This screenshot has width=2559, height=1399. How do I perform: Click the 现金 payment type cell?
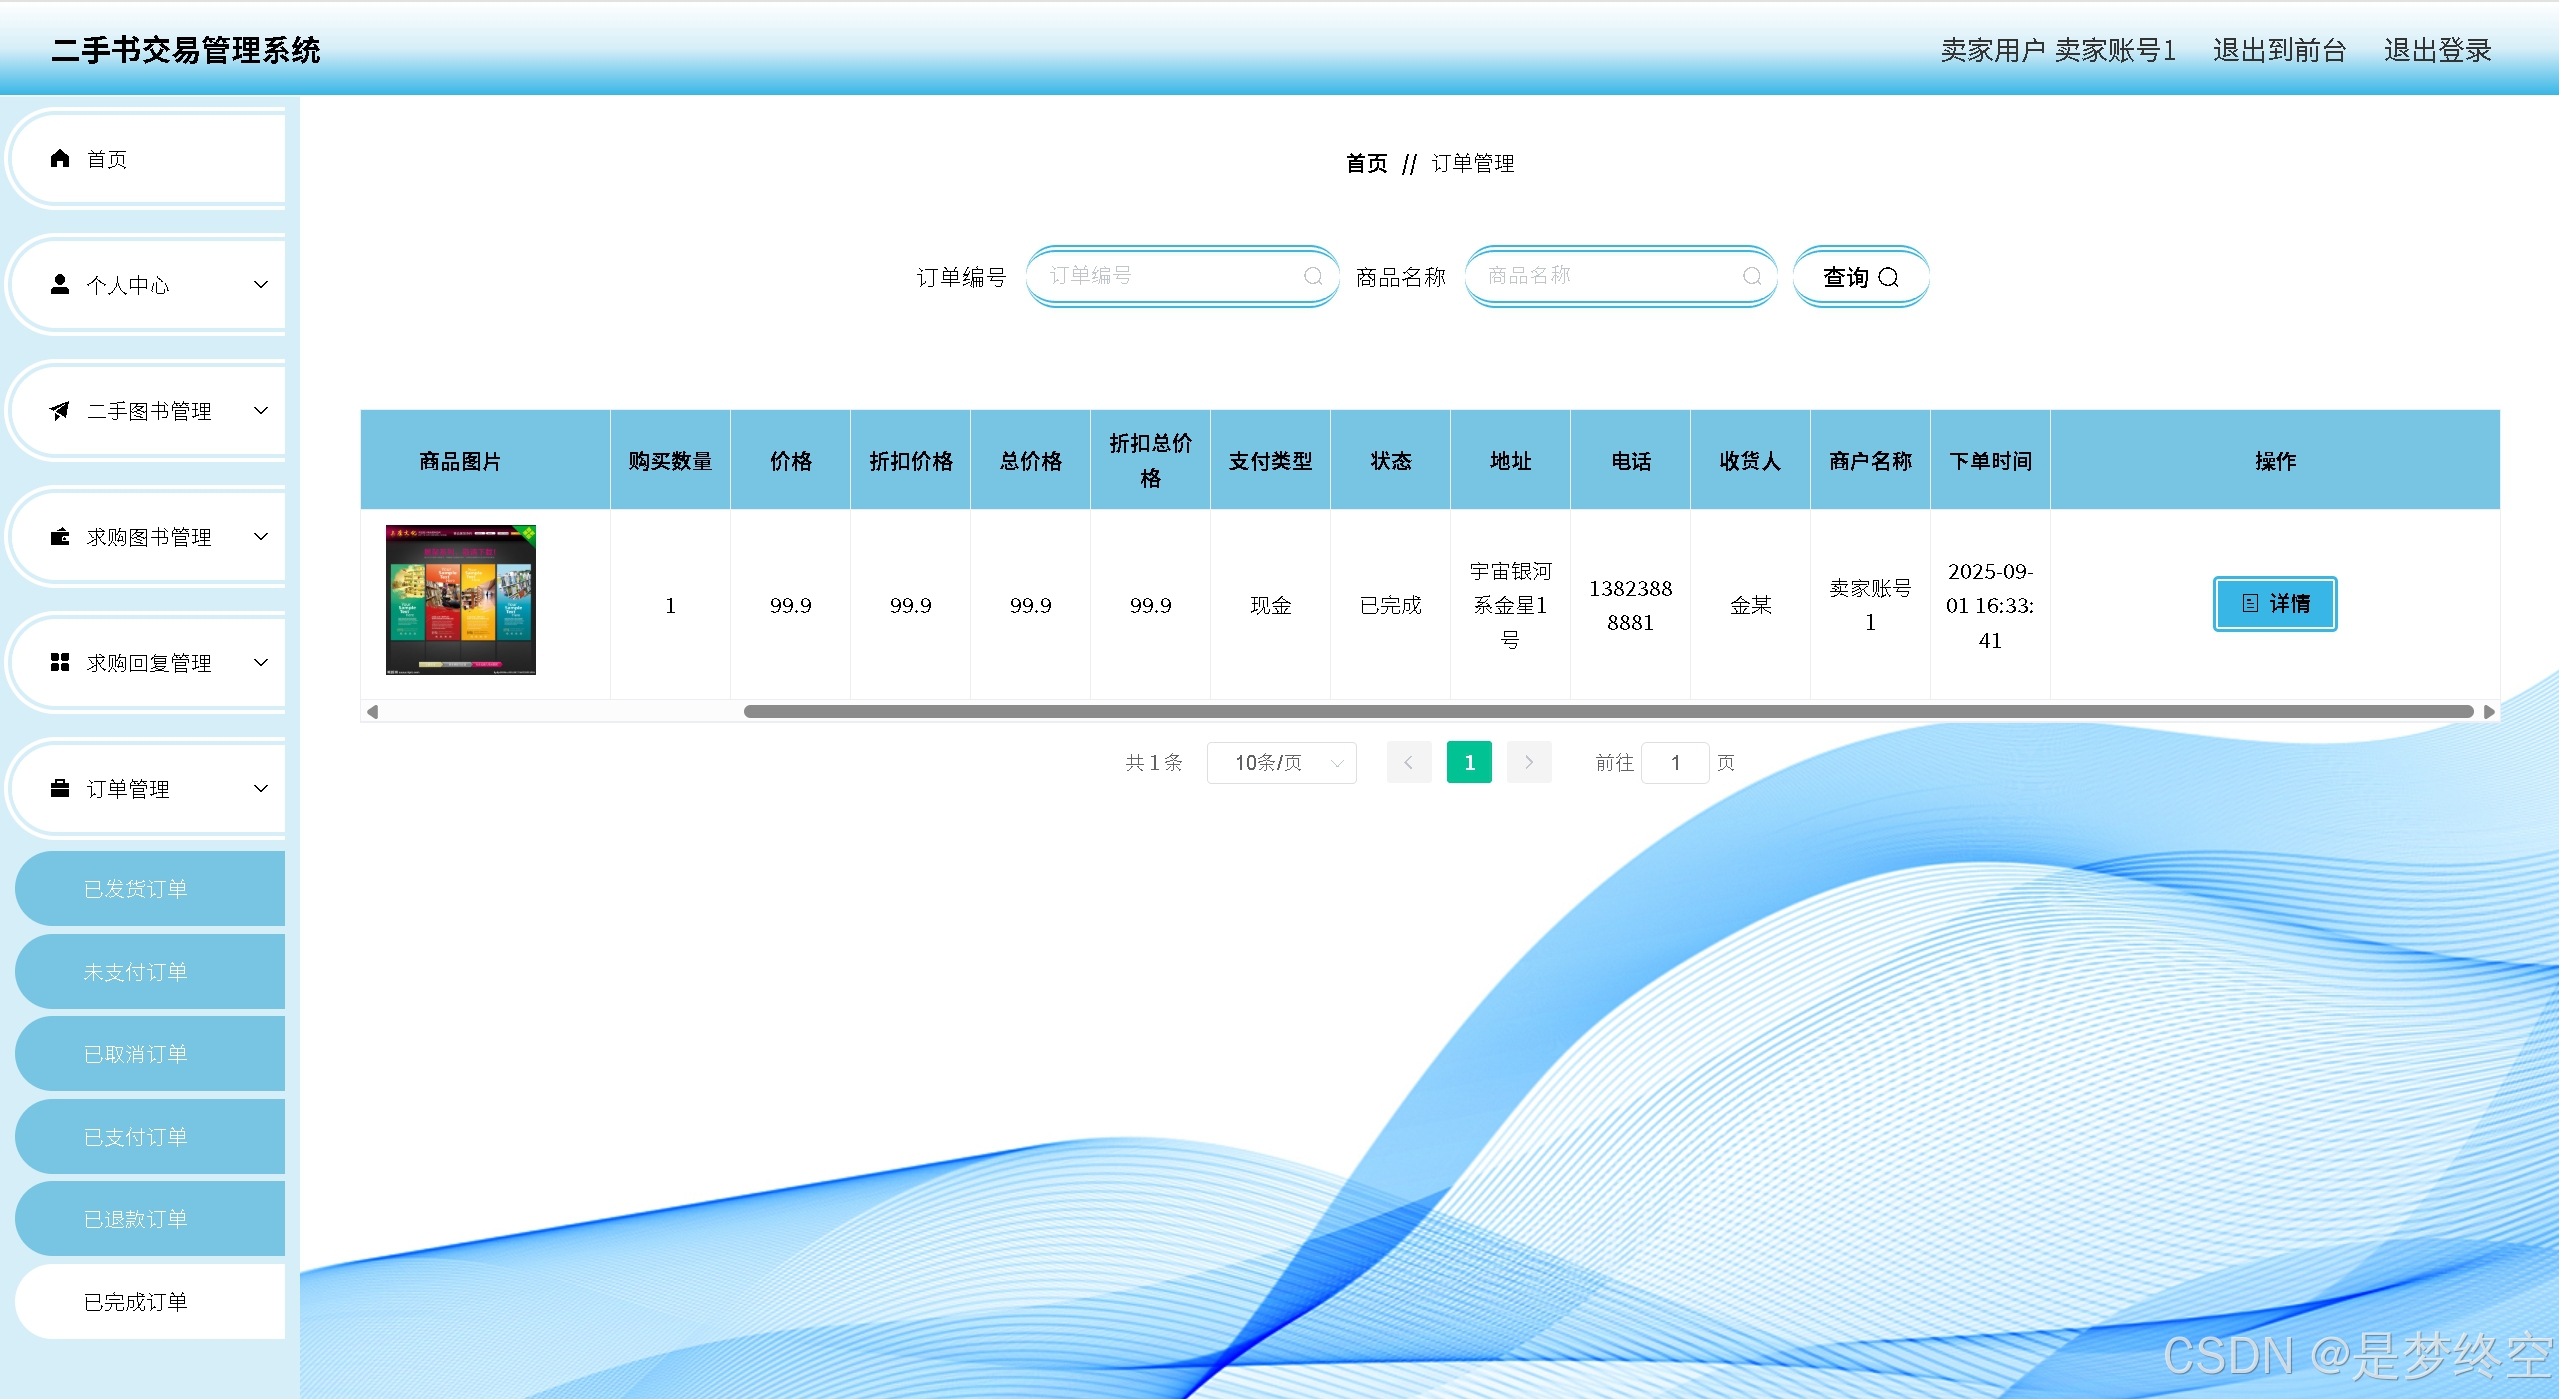(1270, 605)
